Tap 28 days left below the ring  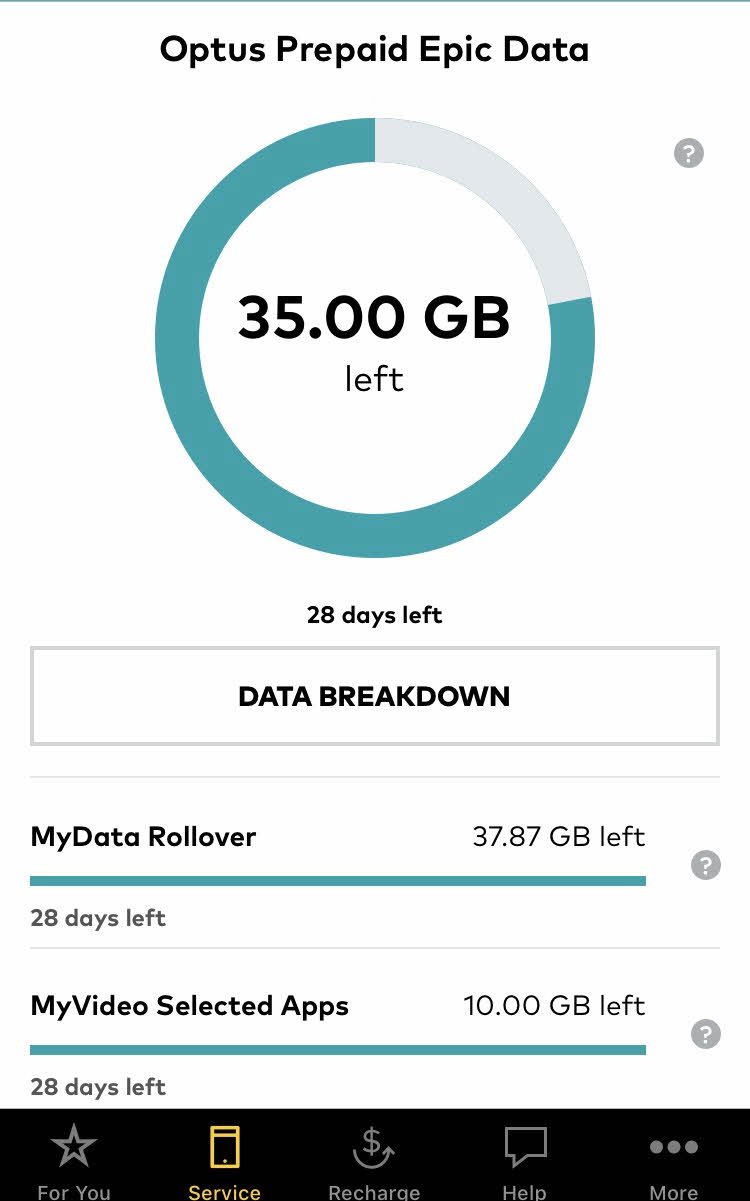[x=374, y=614]
